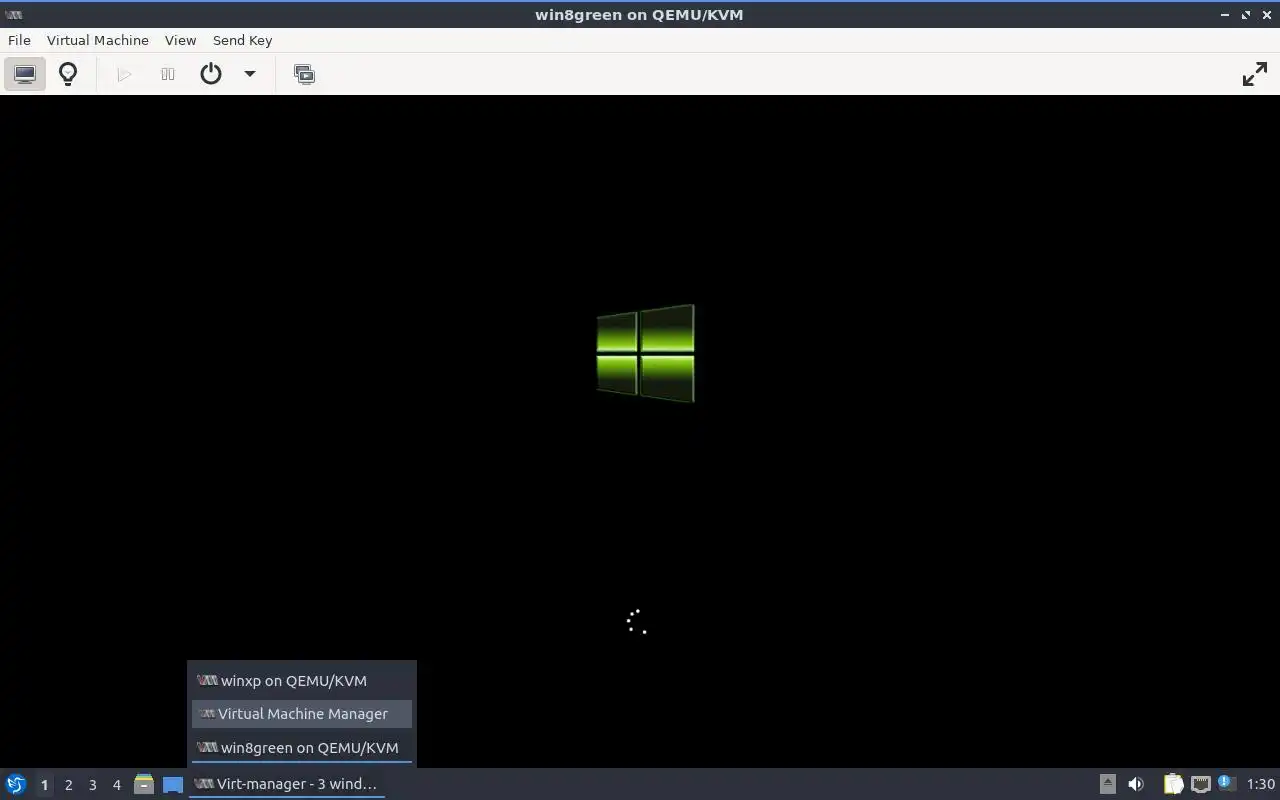Screen dimensions: 1280x800
Task: Select win8green on QEMU/KVM in popup
Action: point(302,748)
